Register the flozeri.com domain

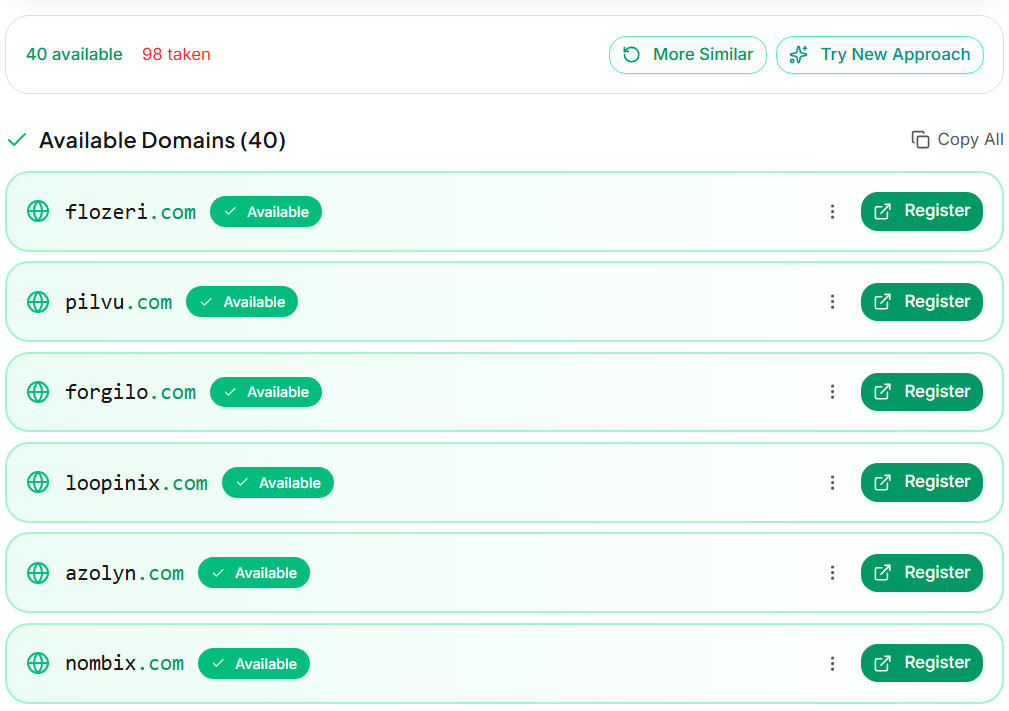point(921,211)
